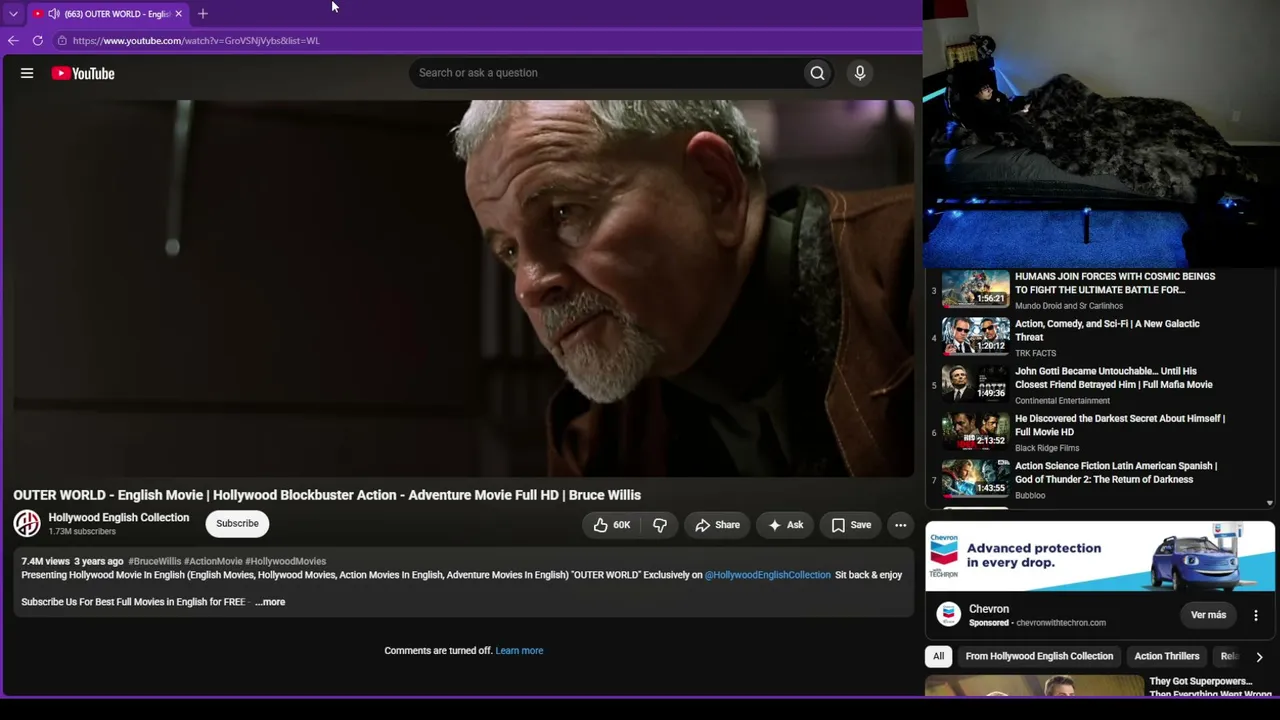The width and height of the screenshot is (1280, 720).
Task: Mute the OUTER WORLD tab audio
Action: pos(54,14)
